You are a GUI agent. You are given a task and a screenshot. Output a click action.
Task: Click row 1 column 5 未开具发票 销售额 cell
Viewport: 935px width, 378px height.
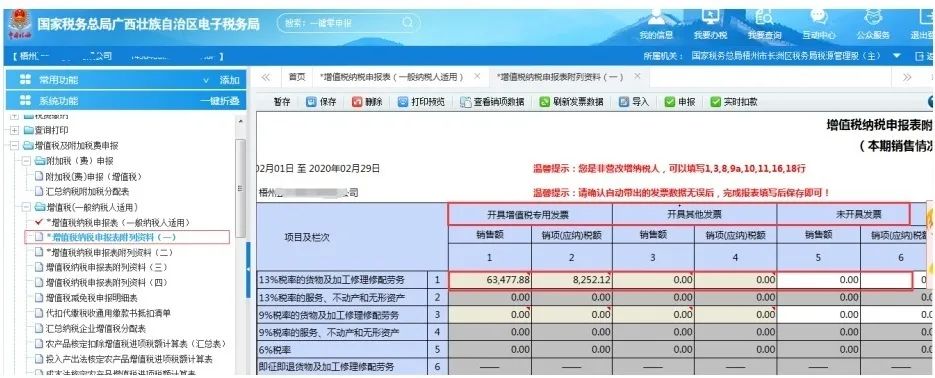pos(819,280)
